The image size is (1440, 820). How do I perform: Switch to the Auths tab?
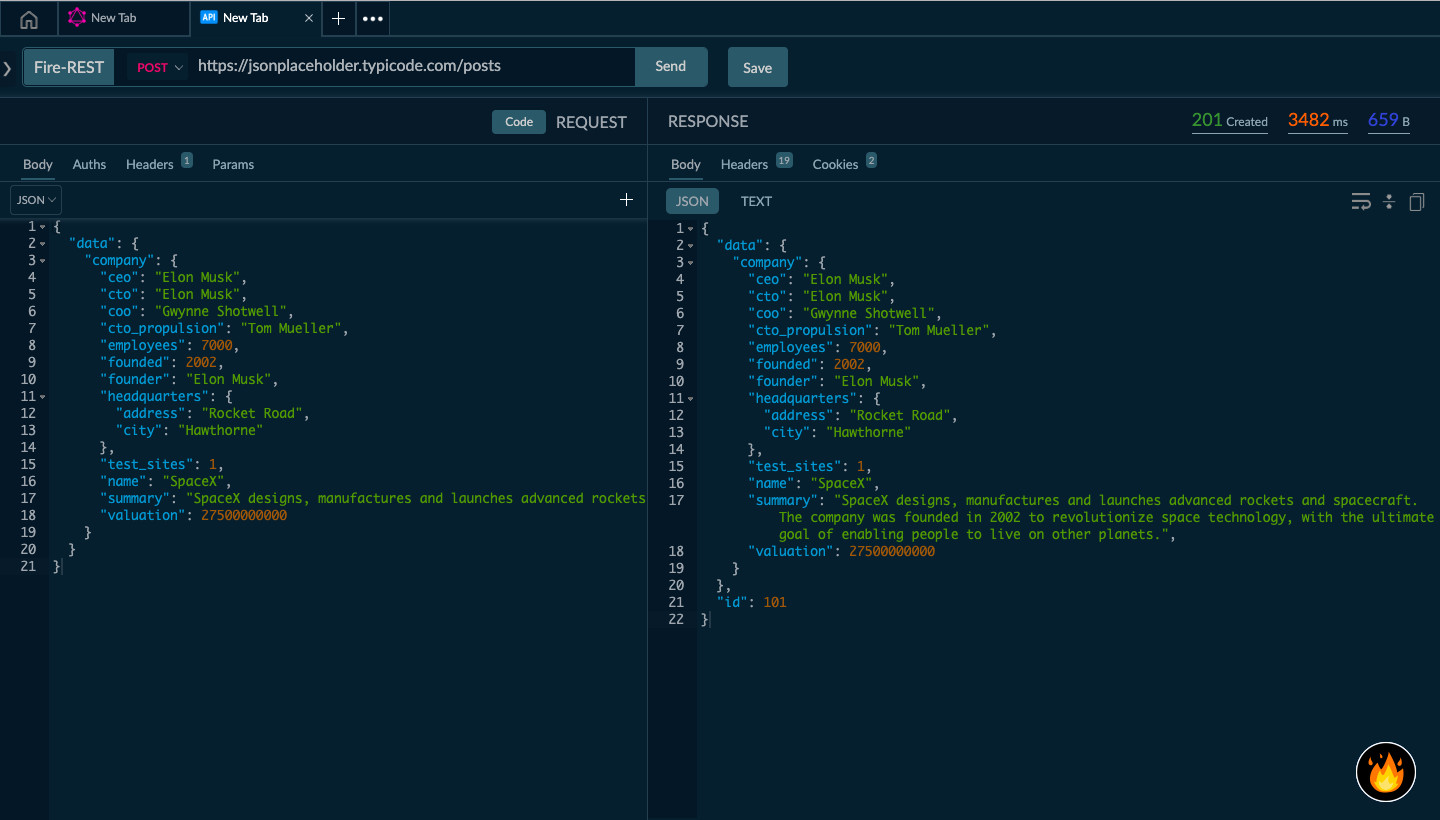89,164
